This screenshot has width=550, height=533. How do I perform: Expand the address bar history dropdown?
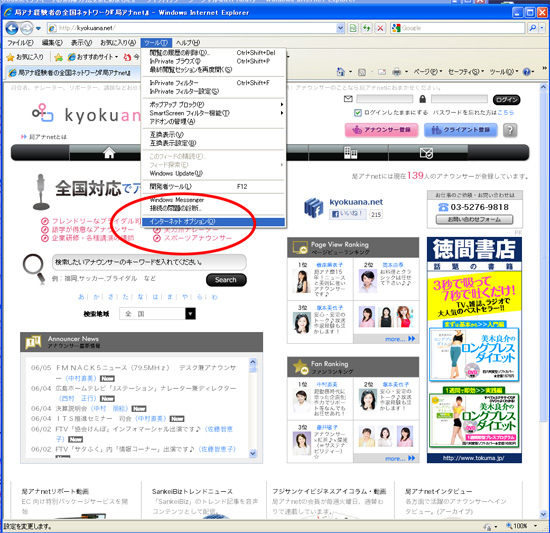point(340,28)
